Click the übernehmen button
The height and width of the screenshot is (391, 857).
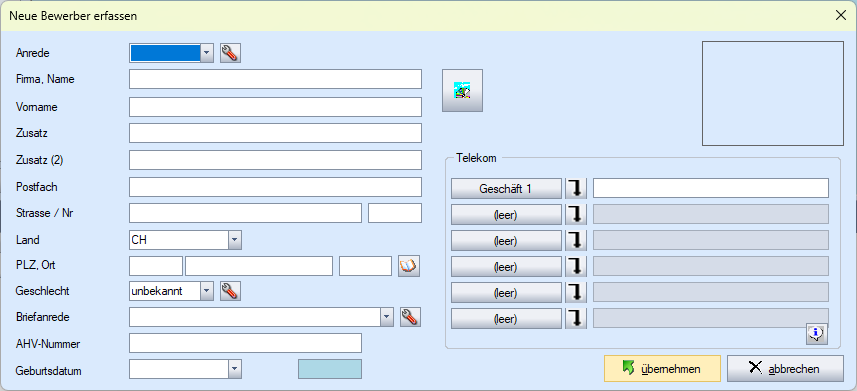pyautogui.click(x=662, y=369)
